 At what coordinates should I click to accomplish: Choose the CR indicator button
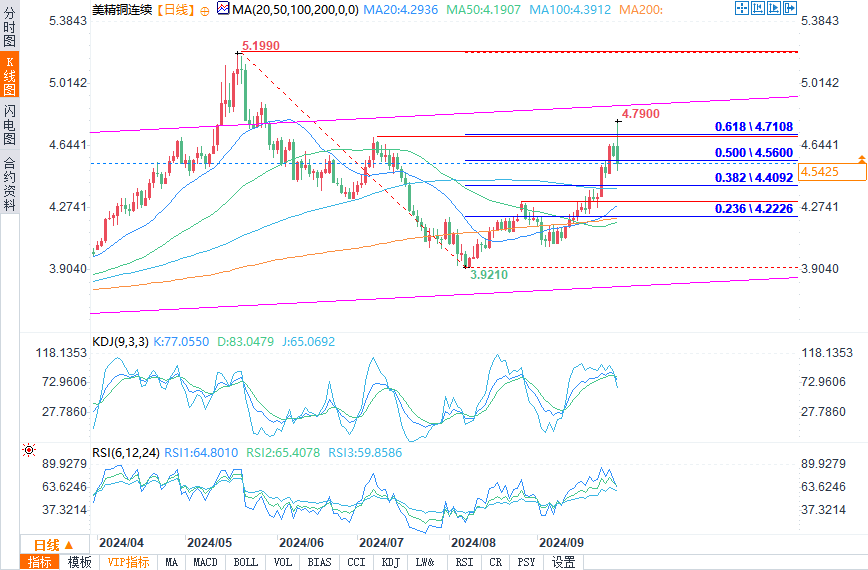point(495,562)
